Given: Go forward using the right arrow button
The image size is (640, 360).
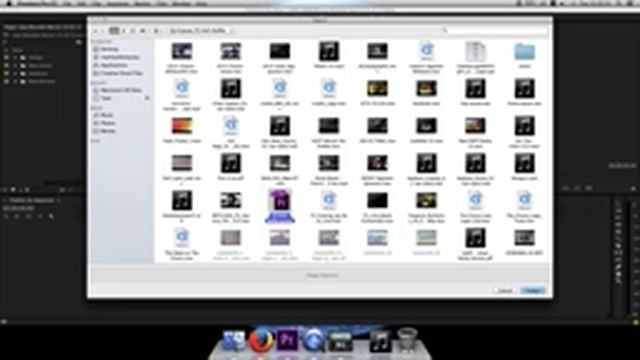Looking at the screenshot, I should (102, 31).
